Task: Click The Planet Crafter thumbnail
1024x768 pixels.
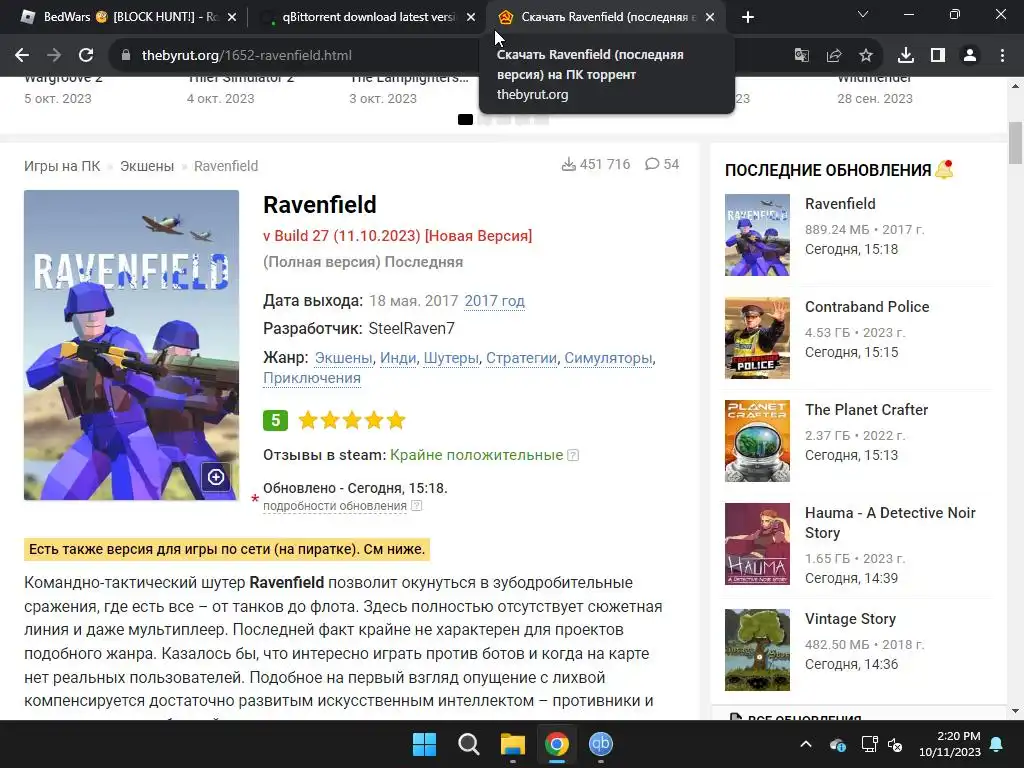Action: point(757,441)
